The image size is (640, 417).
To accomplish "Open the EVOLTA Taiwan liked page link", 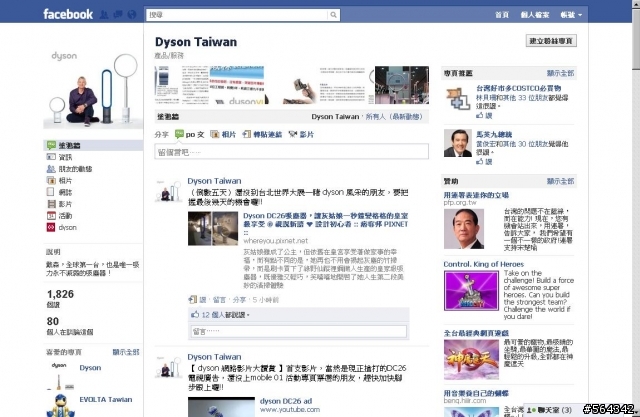I will (x=106, y=399).
